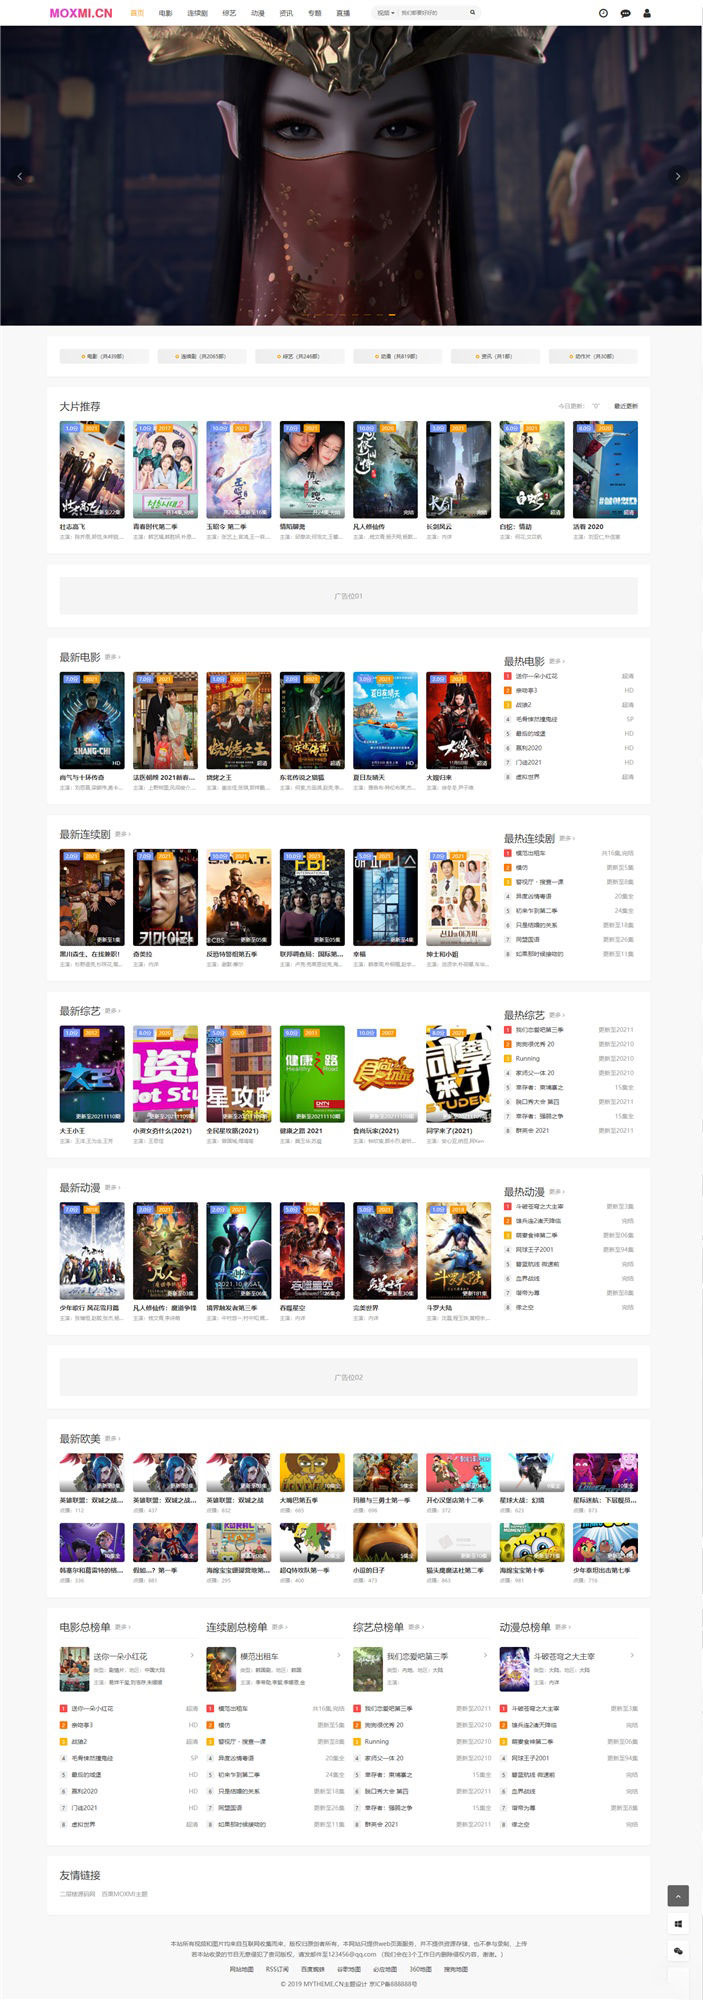Viewport: 703px width, 2000px height.
Task: Click the 最近更新 link in 大片推荐
Action: (626, 406)
